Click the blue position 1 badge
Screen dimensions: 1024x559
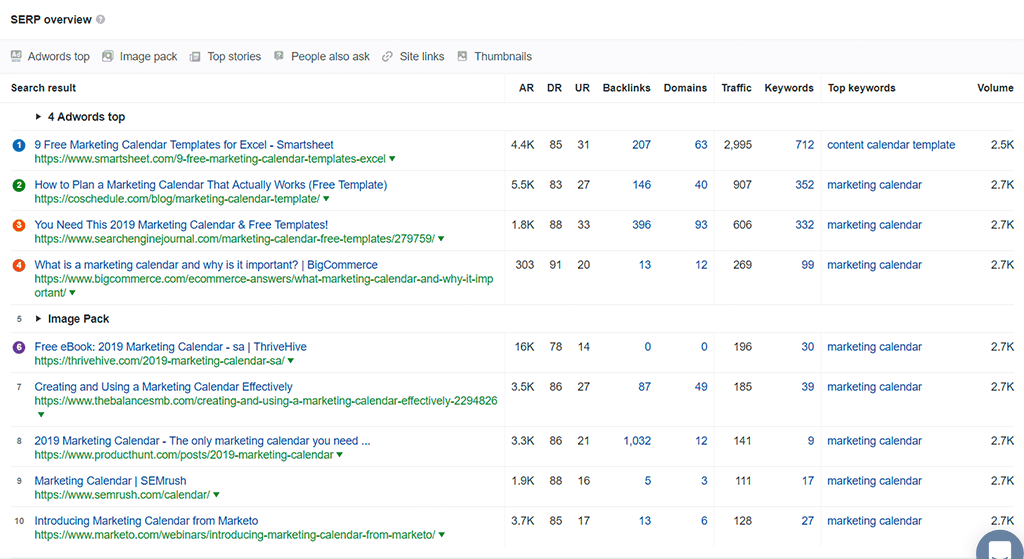point(19,145)
